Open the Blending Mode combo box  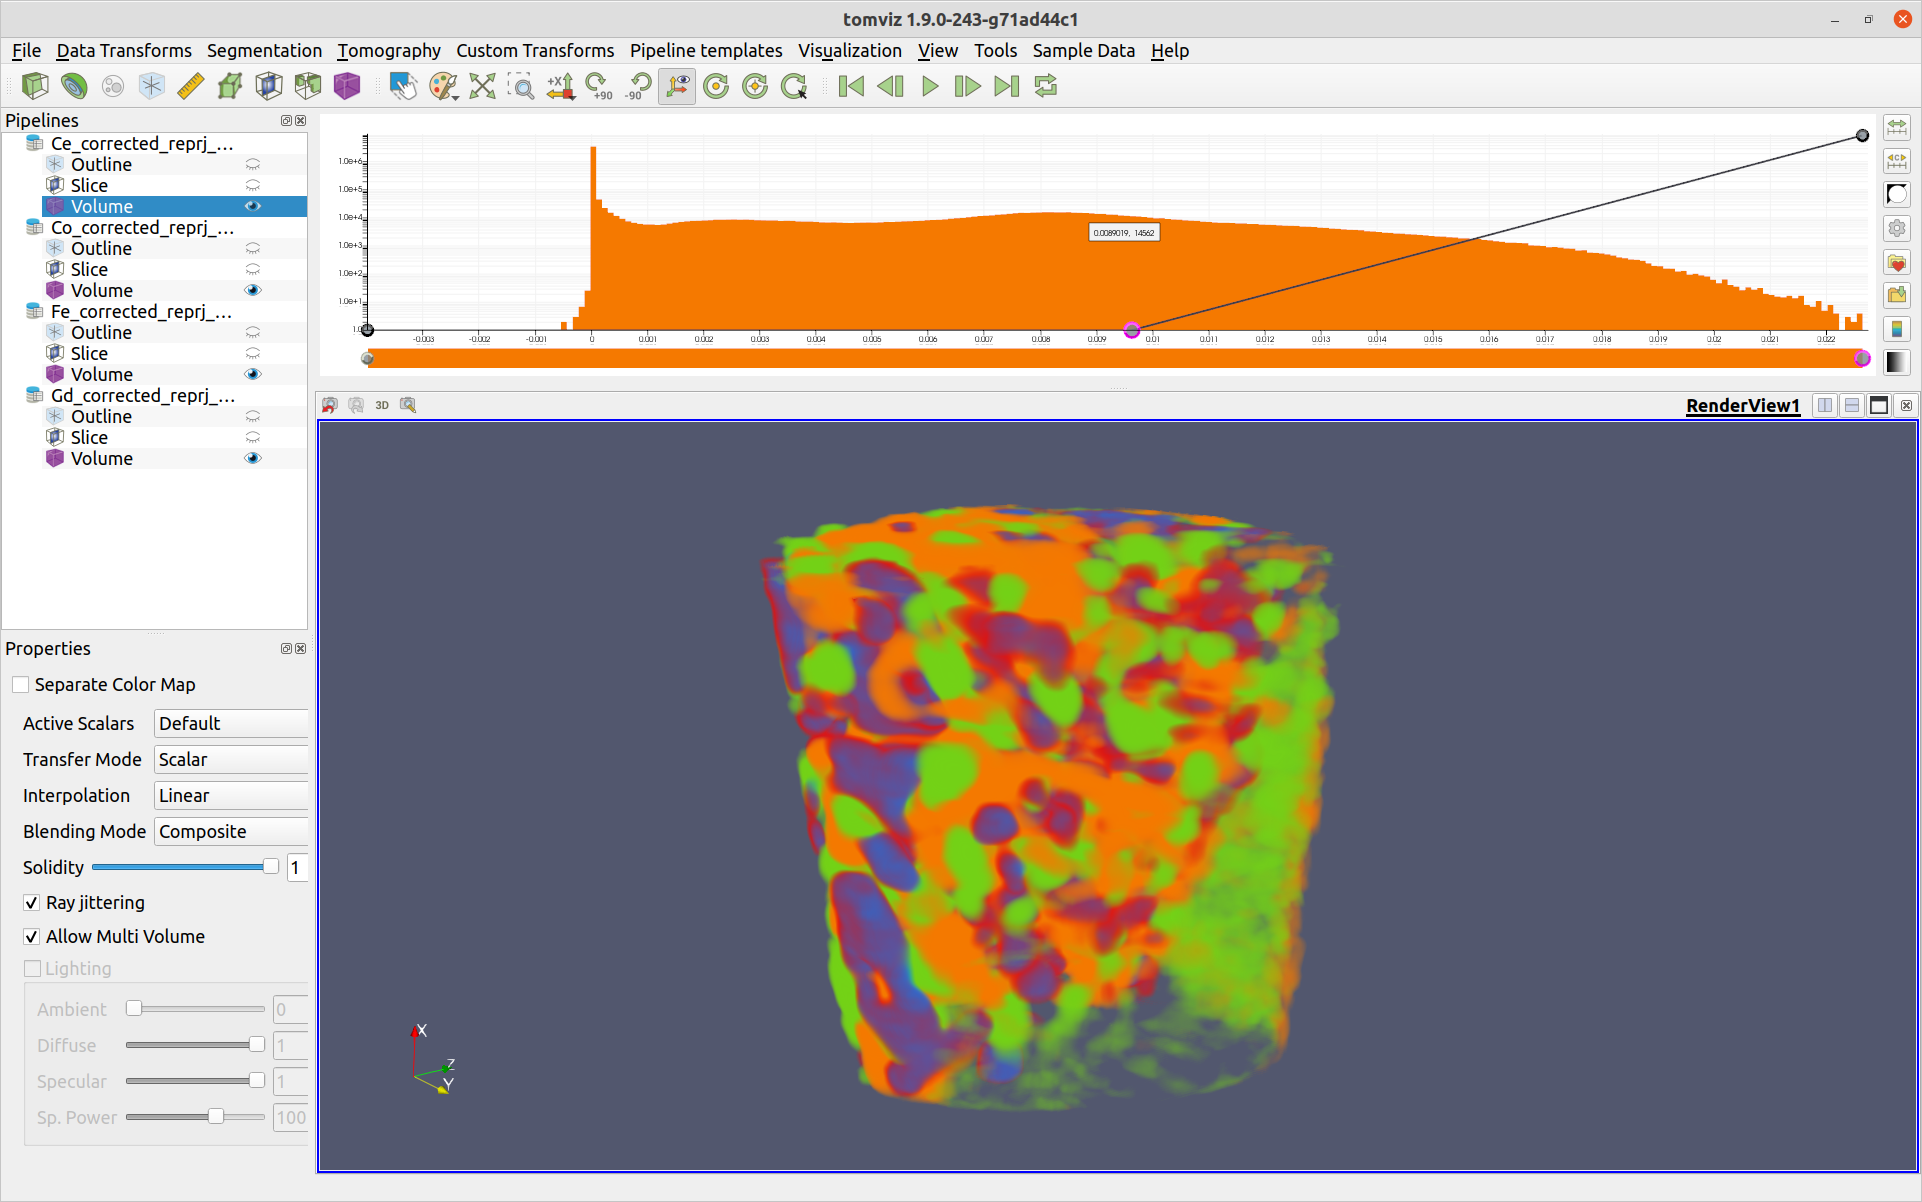click(x=231, y=832)
